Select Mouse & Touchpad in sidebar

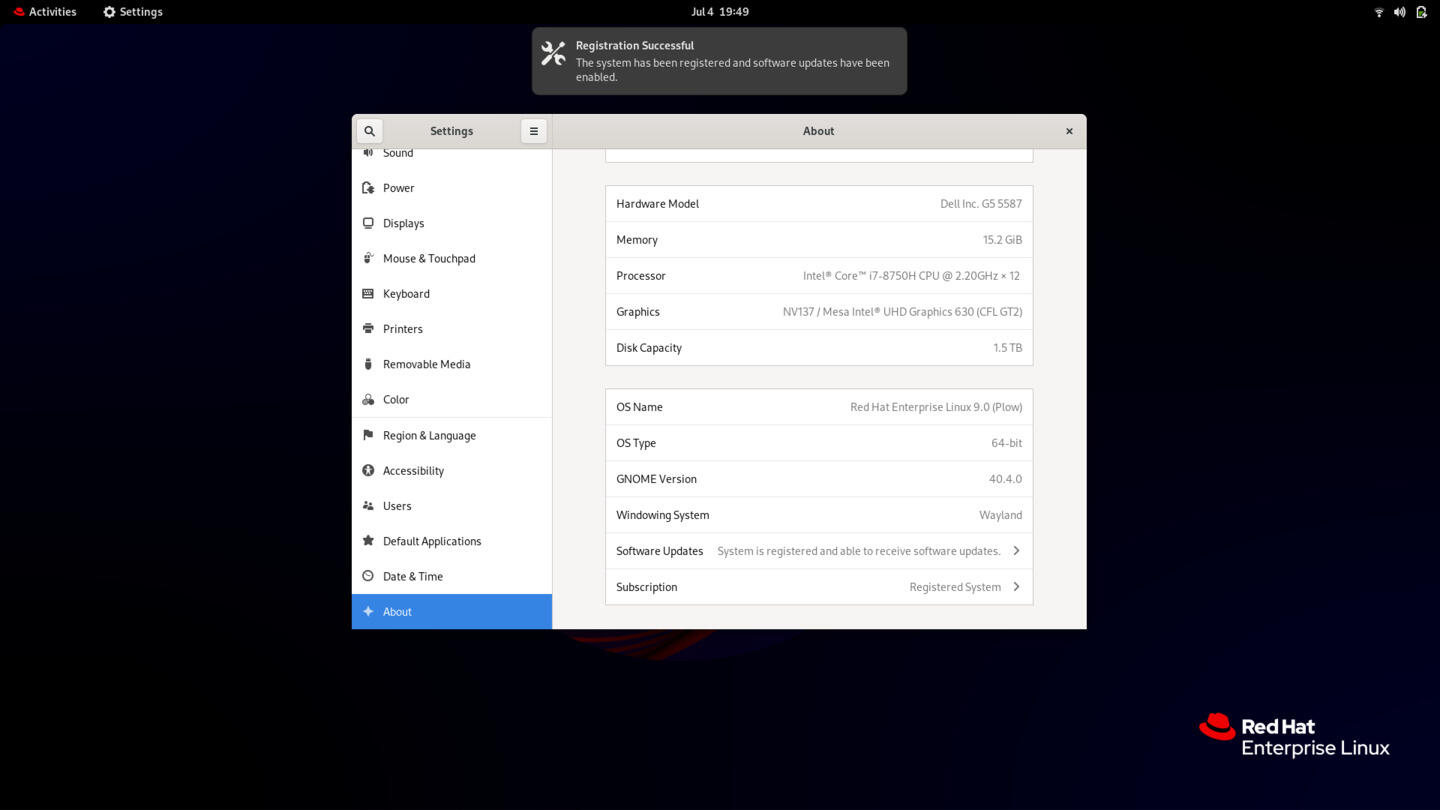(452, 258)
